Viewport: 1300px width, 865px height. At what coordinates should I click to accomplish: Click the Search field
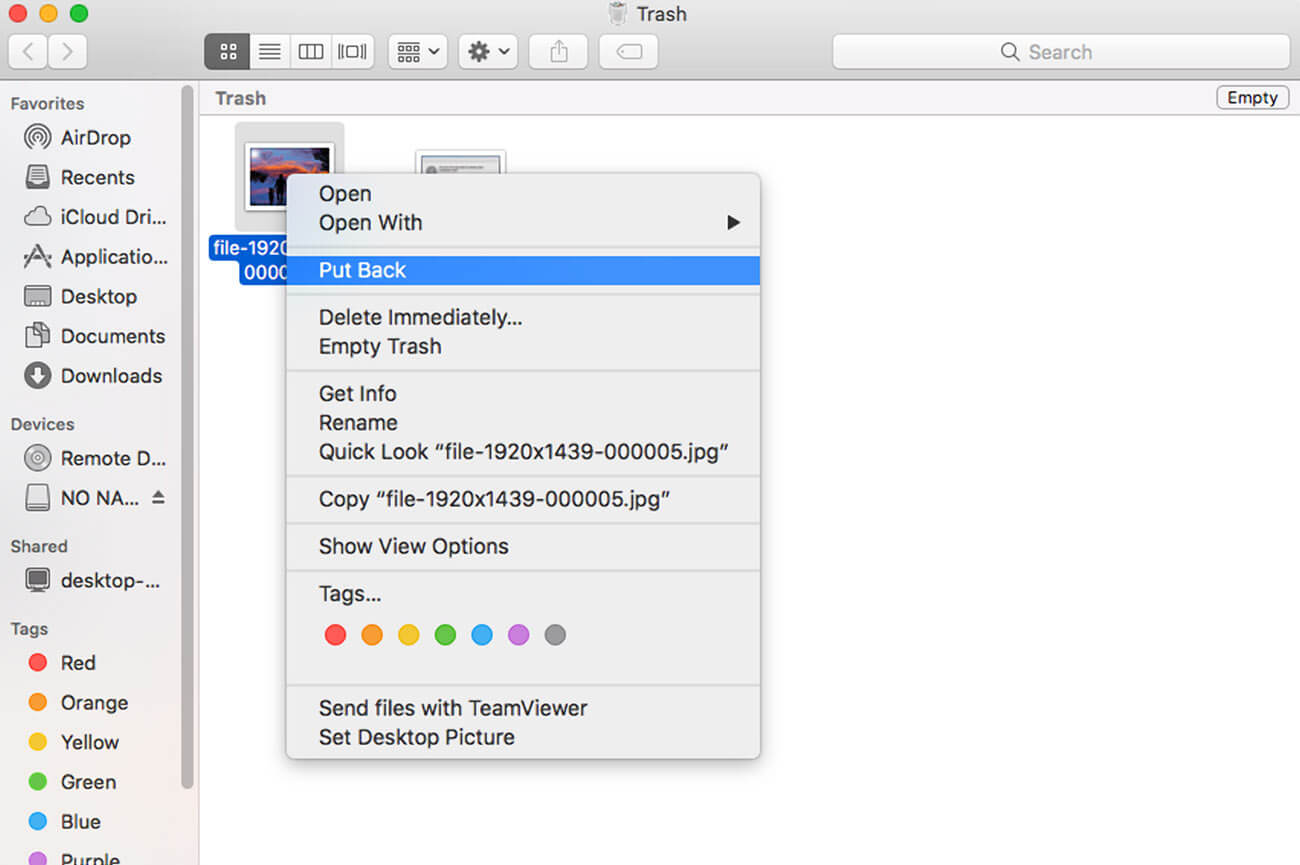(1060, 52)
